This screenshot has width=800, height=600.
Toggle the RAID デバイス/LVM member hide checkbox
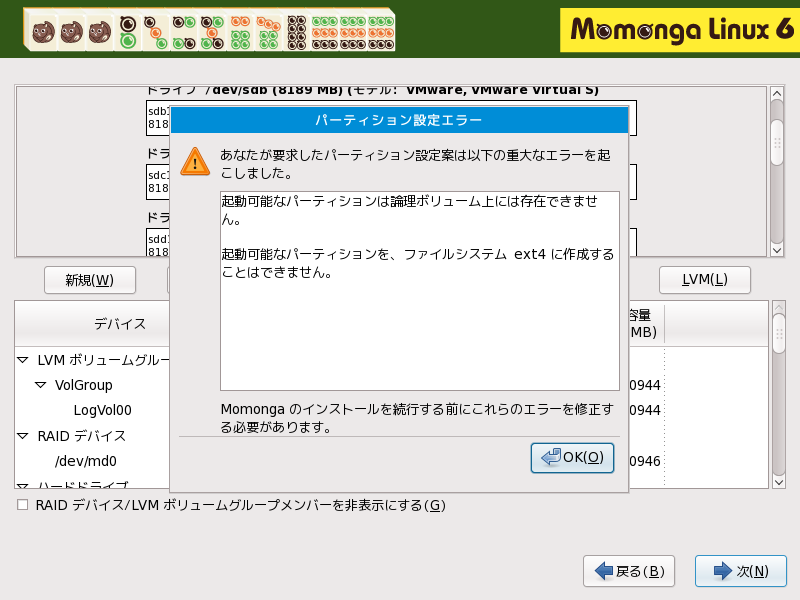pyautogui.click(x=22, y=505)
